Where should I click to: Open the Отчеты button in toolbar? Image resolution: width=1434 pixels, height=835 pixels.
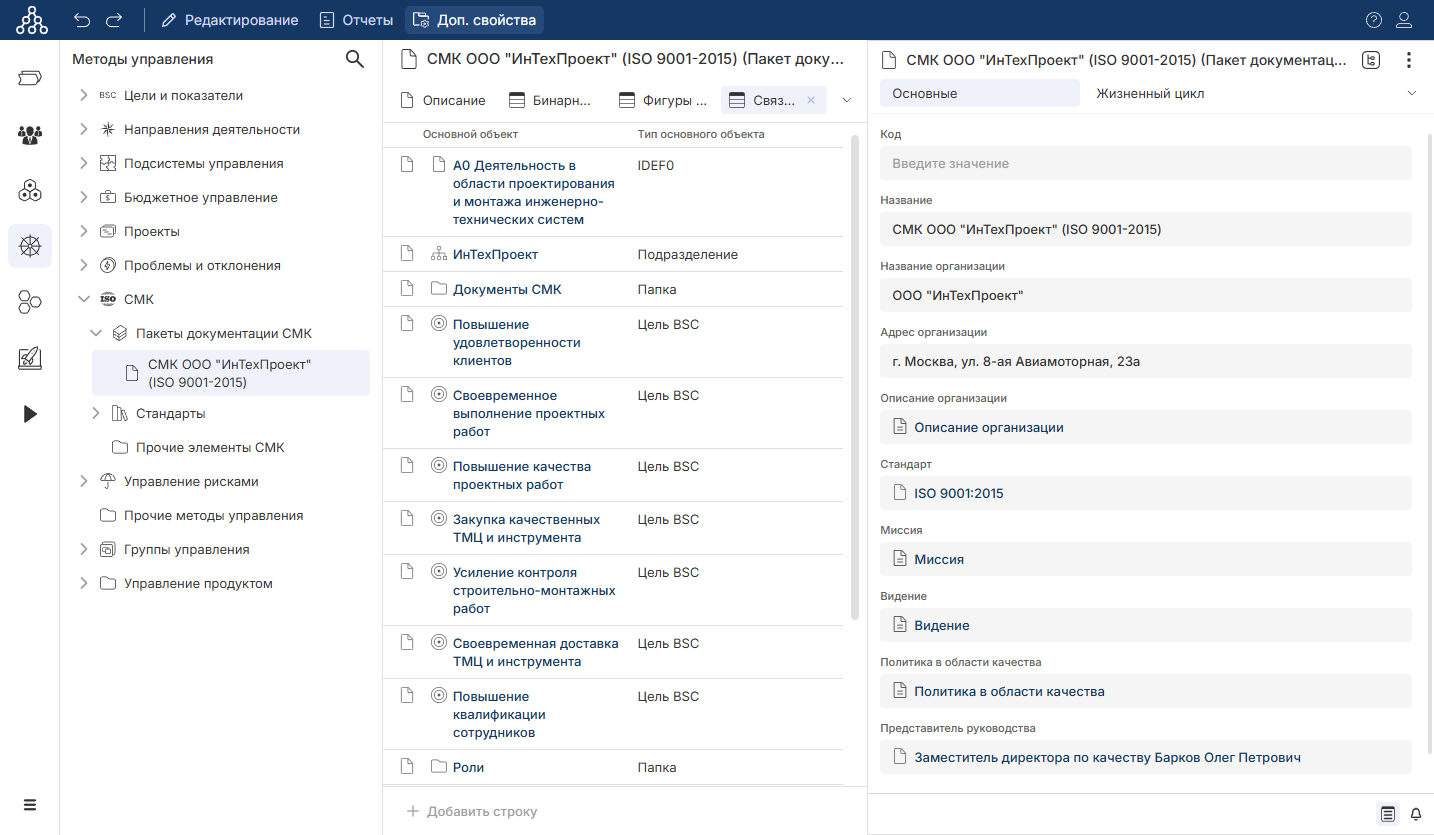click(x=355, y=20)
